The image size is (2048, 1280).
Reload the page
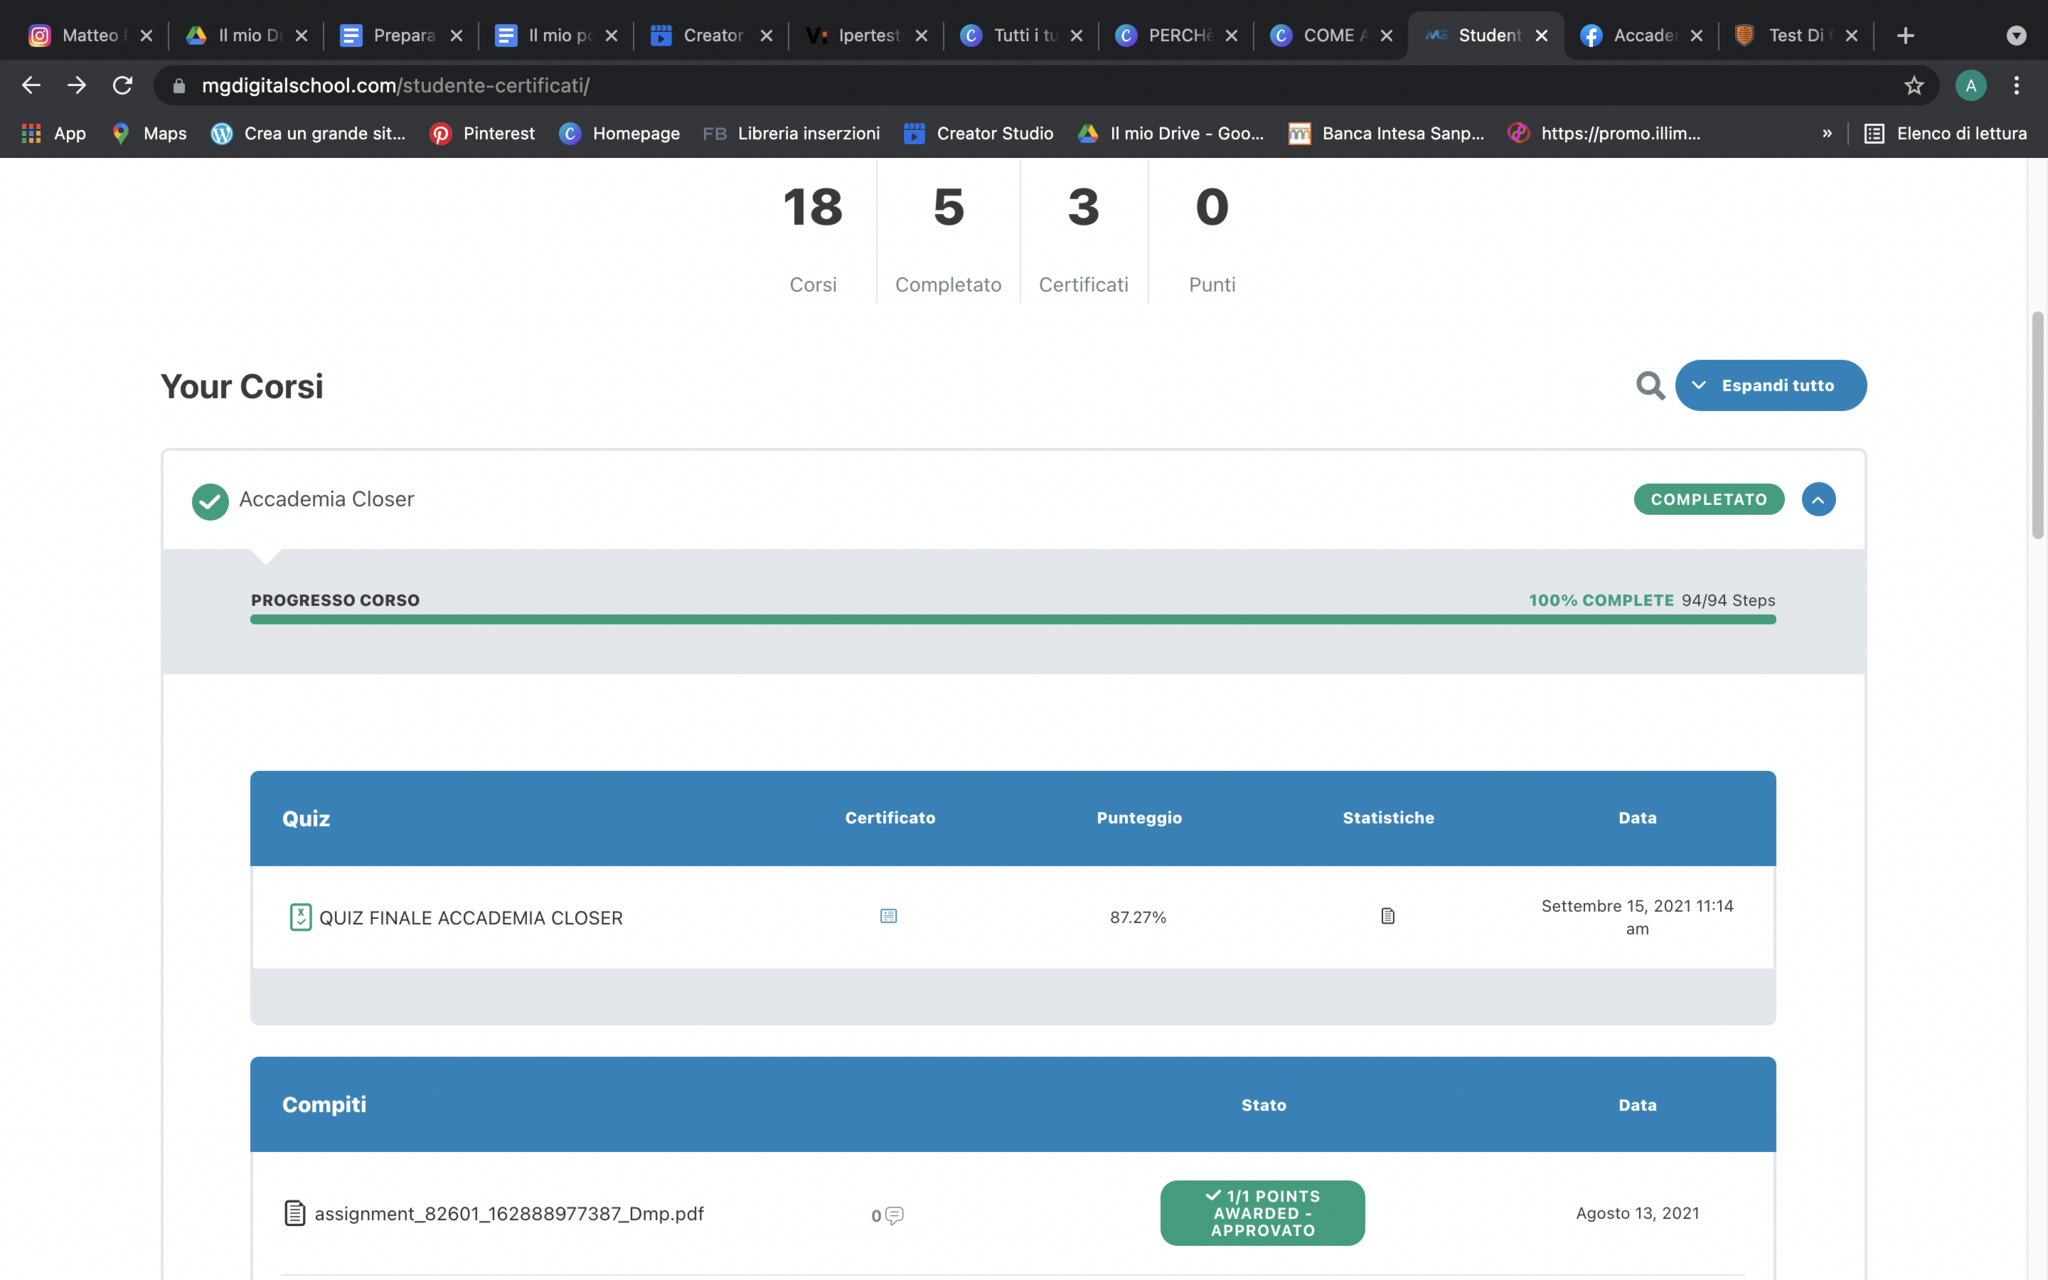(122, 86)
